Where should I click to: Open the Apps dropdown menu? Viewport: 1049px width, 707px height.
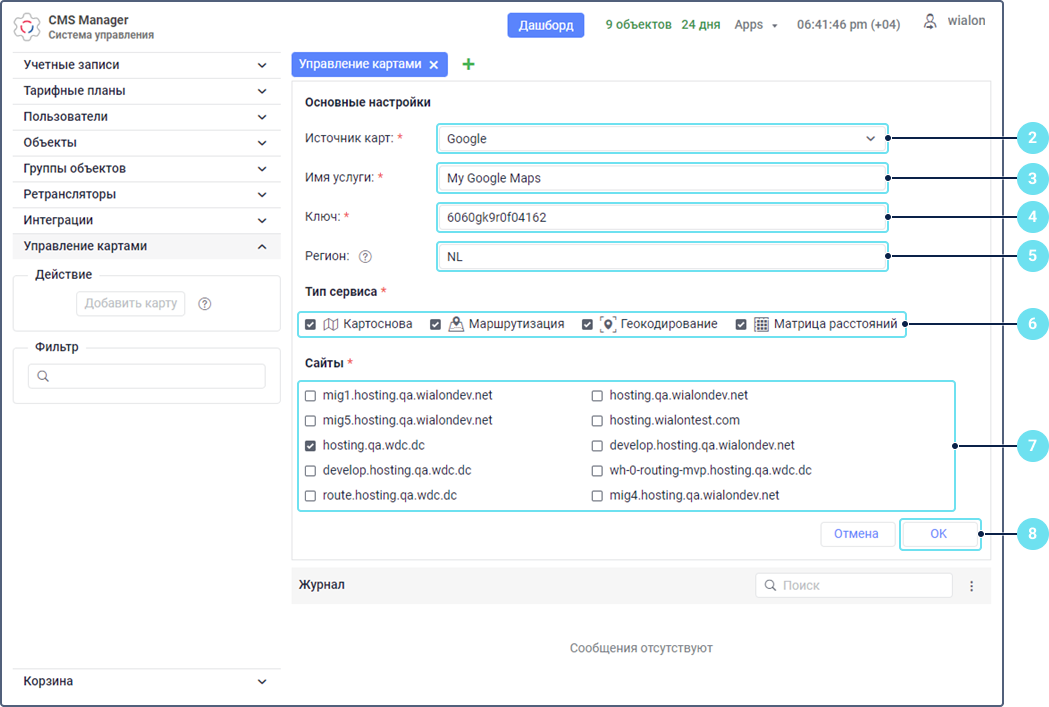pyautogui.click(x=755, y=25)
